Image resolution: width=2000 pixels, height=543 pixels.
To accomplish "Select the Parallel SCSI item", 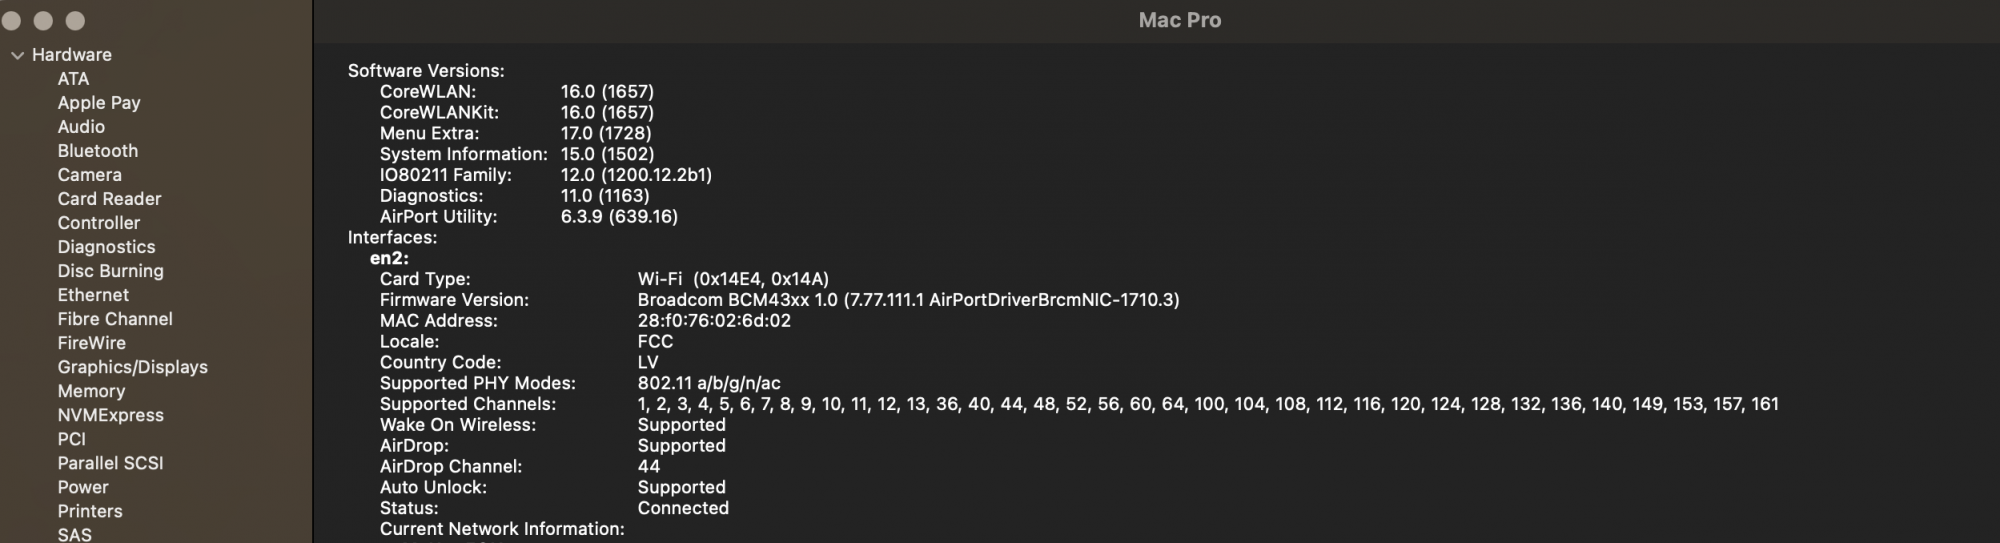I will tap(110, 463).
